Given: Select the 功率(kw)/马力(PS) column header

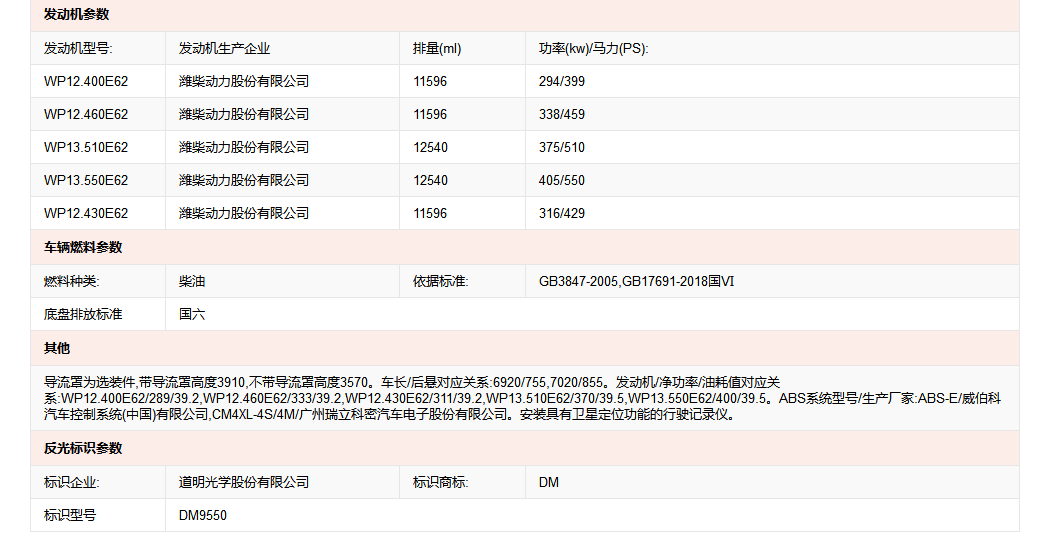Looking at the screenshot, I should point(594,48).
